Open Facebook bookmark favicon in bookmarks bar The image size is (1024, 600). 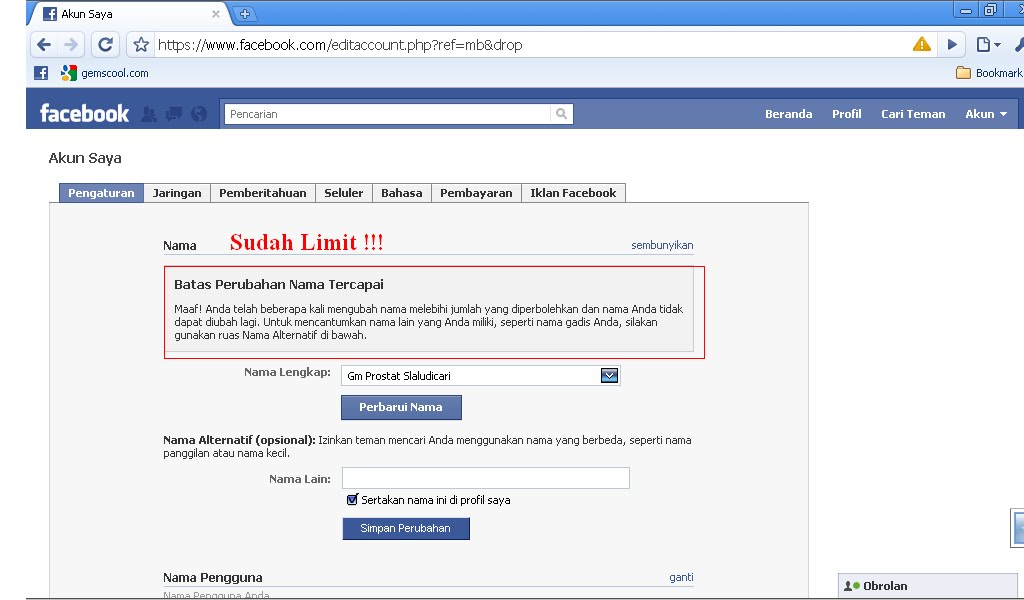point(40,73)
